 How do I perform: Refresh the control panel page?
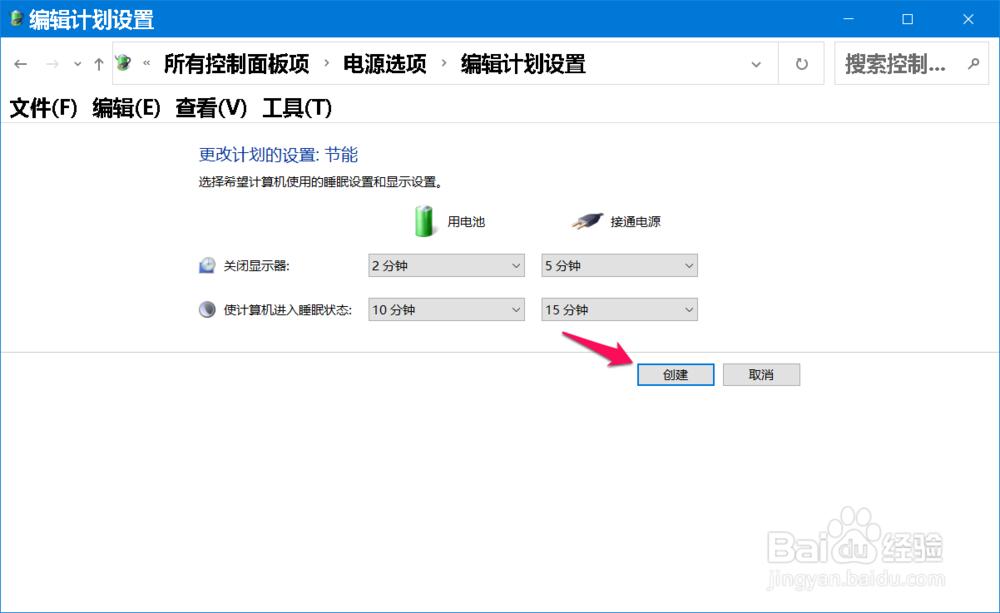point(802,64)
